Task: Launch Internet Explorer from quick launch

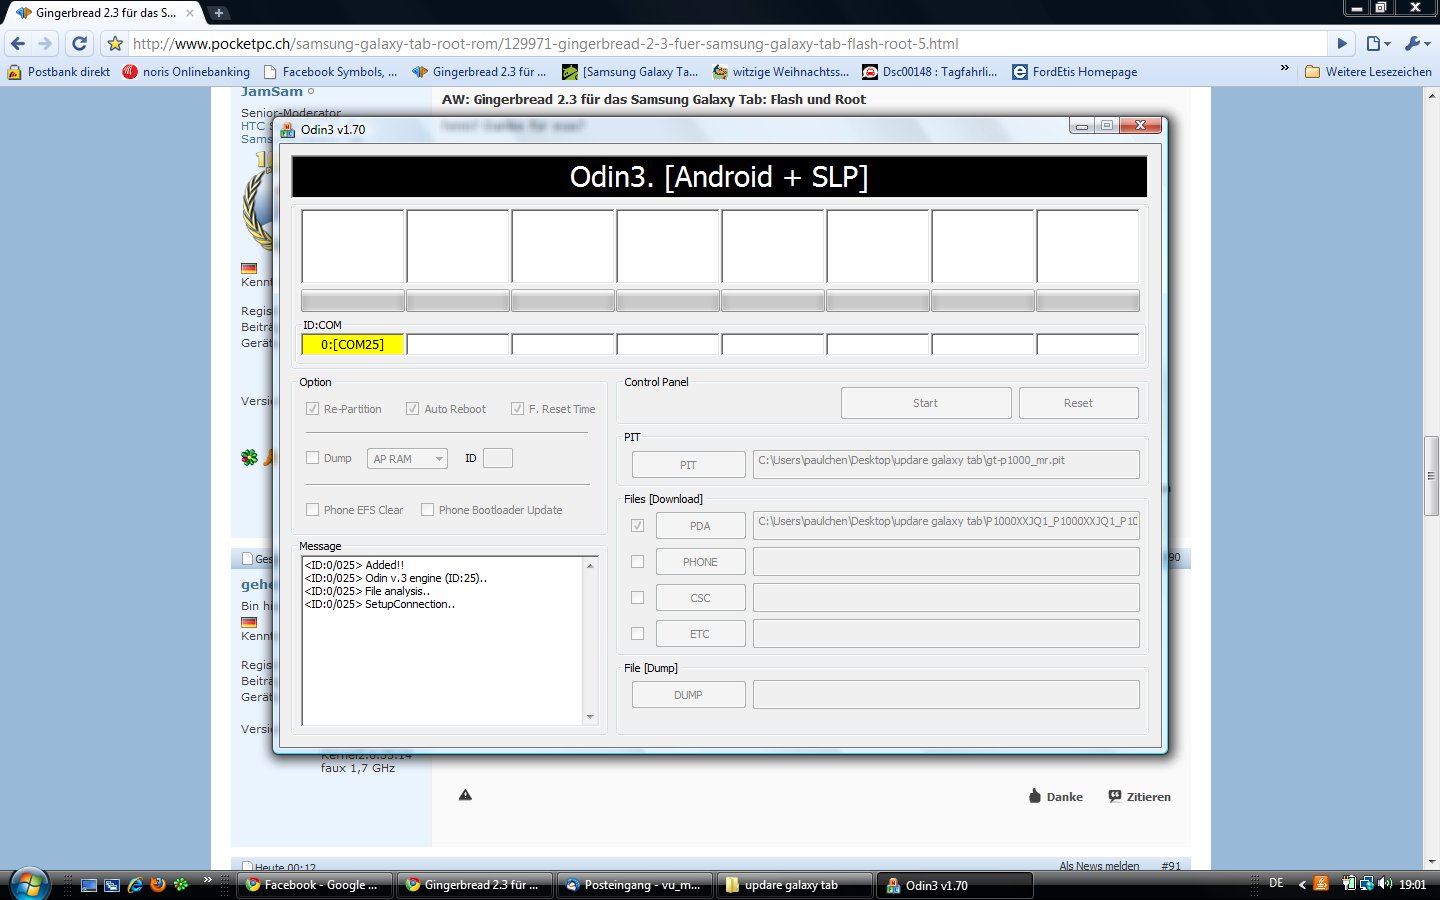Action: pos(135,885)
